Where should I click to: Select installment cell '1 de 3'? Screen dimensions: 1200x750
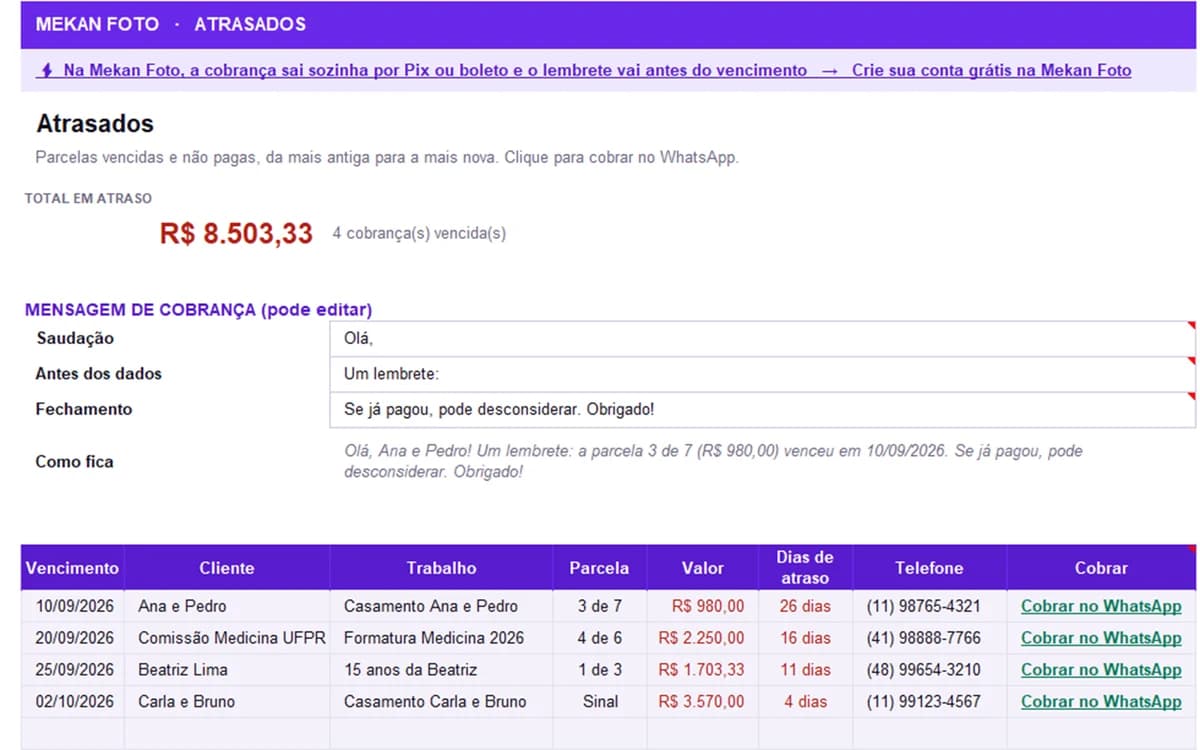pos(599,670)
